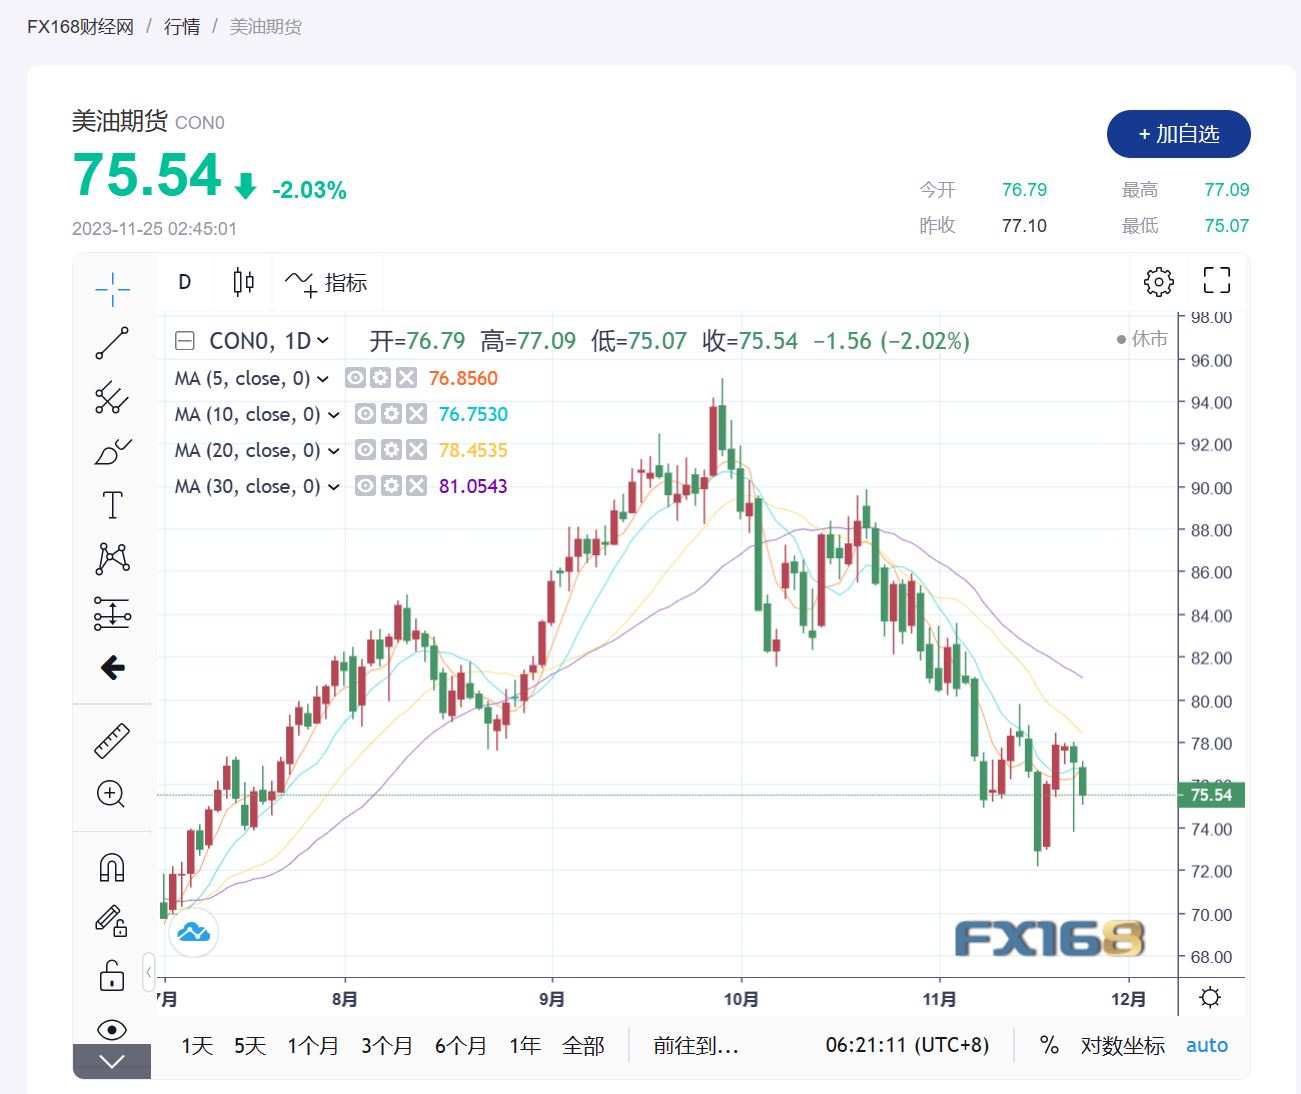The height and width of the screenshot is (1094, 1301).
Task: Enter fullscreen chart mode
Action: point(1216,281)
